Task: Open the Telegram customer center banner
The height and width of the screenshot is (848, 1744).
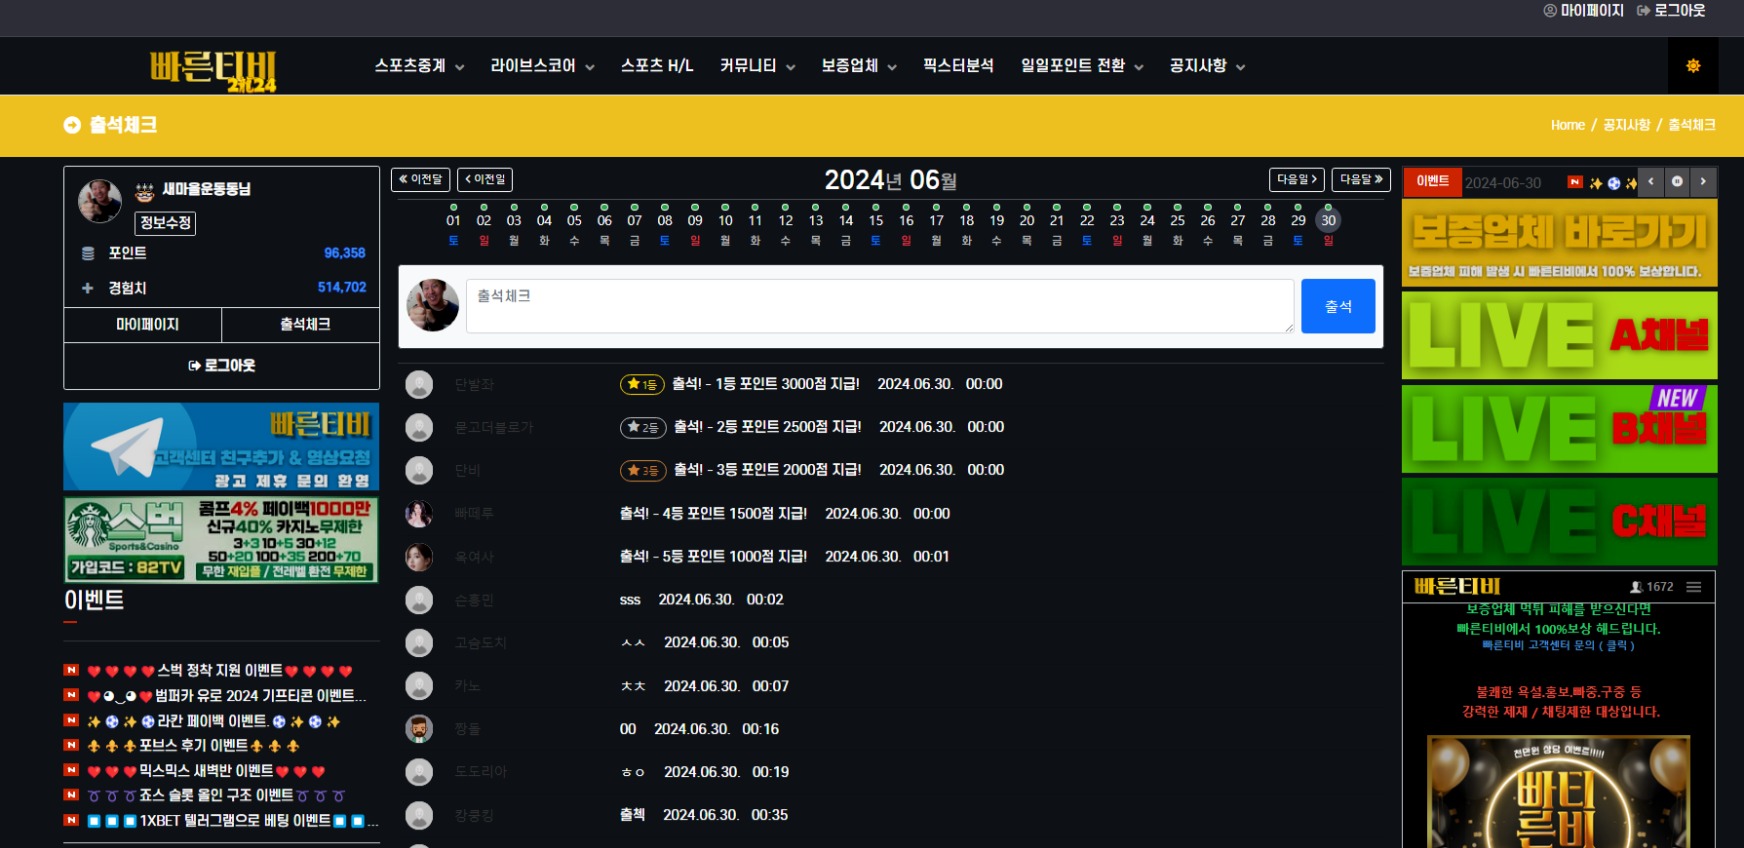Action: click(221, 446)
